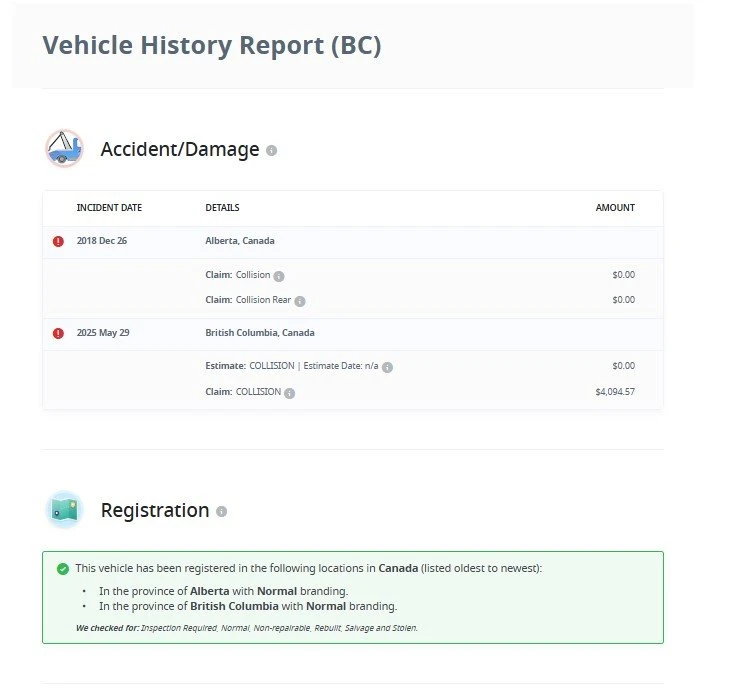Click the Vehicle History Report (BC) title
The width and height of the screenshot is (735, 700).
[212, 45]
